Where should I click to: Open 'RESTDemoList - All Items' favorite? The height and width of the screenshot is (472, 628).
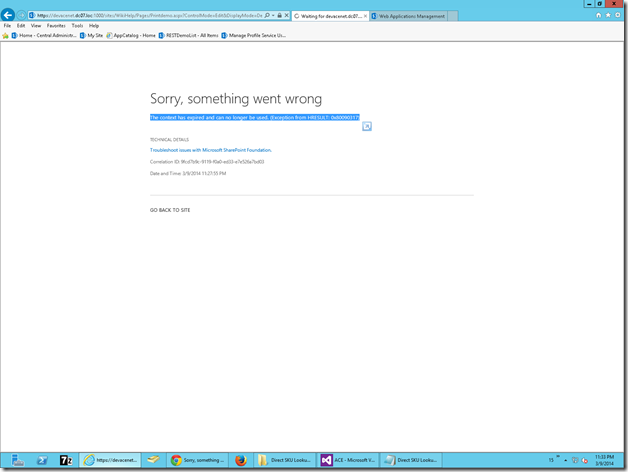188,36
